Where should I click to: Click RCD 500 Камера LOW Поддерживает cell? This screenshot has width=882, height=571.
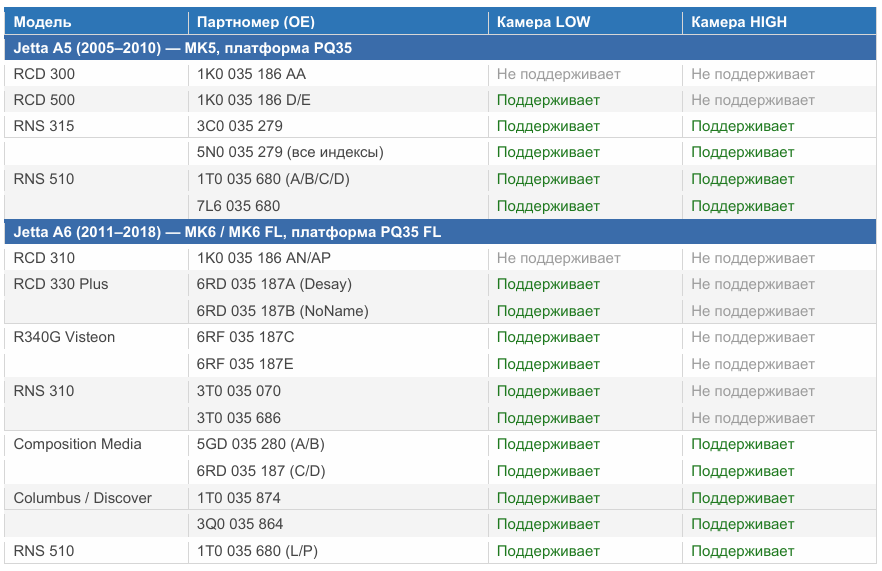548,100
